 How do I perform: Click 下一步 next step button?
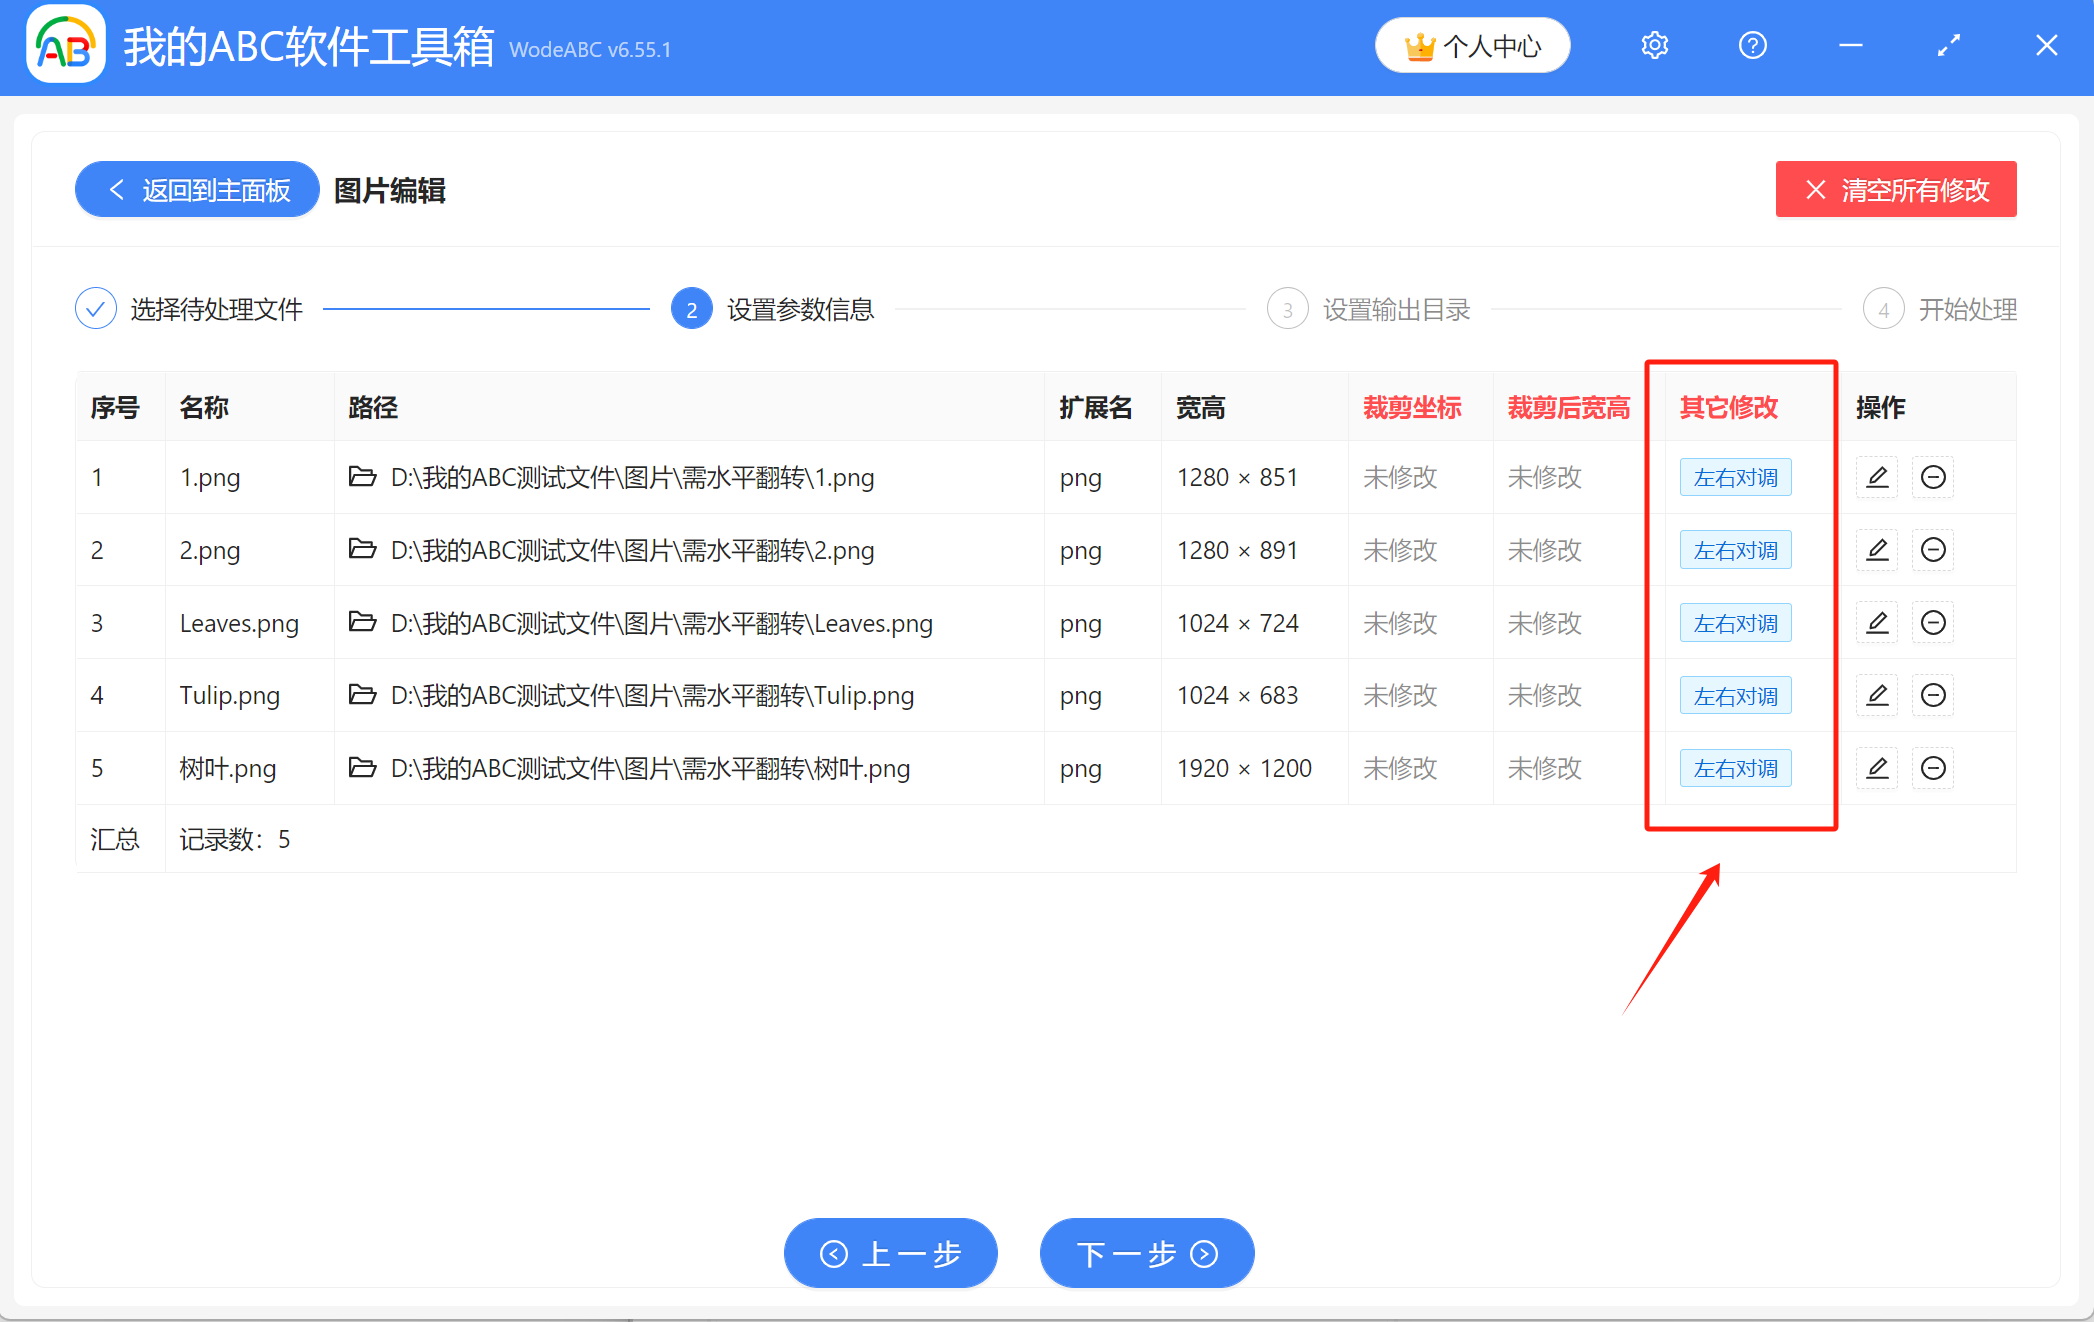point(1146,1253)
